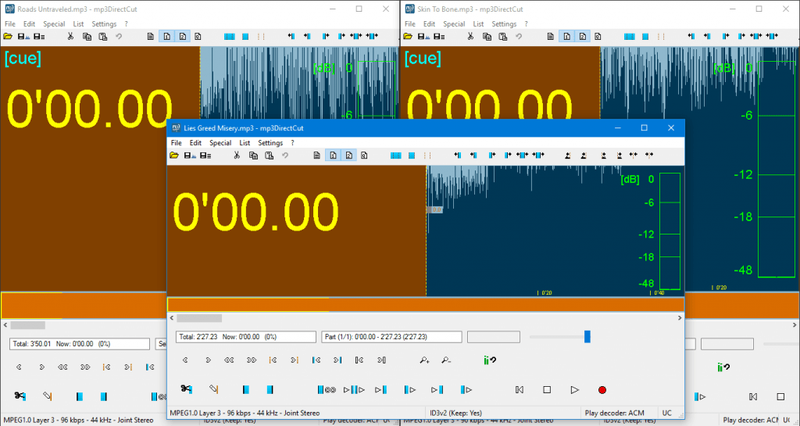Click the Cut scissors icon in Lies Greed Misery toolbar
This screenshot has width=800, height=426.
237,155
